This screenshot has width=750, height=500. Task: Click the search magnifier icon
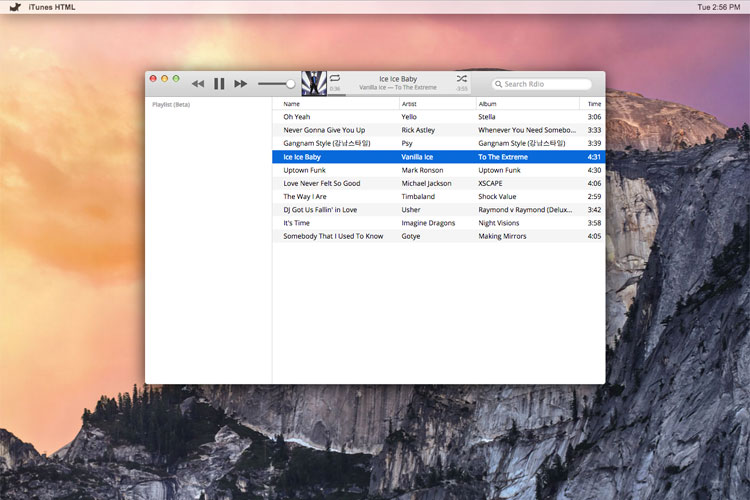(498, 84)
